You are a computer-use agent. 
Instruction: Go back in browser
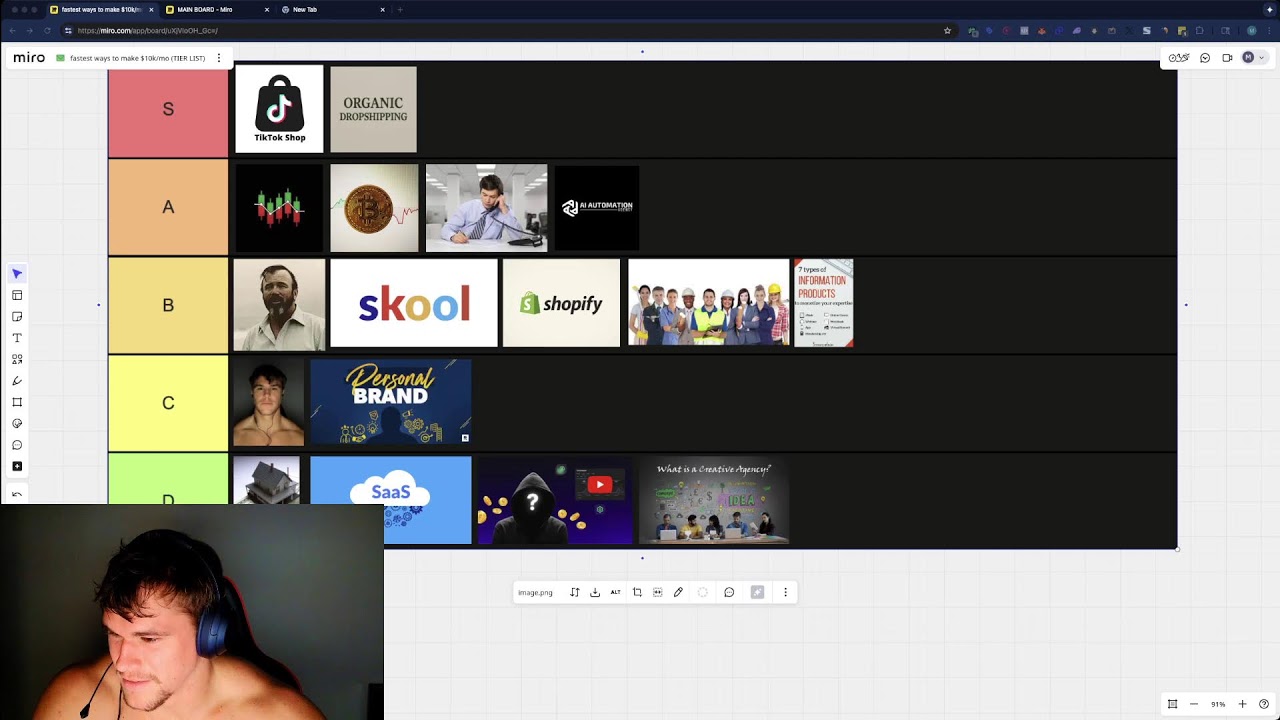[12, 30]
